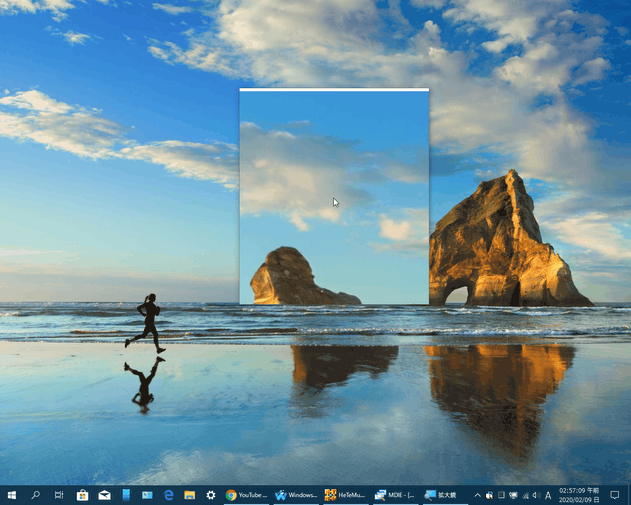This screenshot has width=631, height=505.
Task: Open File Explorer
Action: 190,495
